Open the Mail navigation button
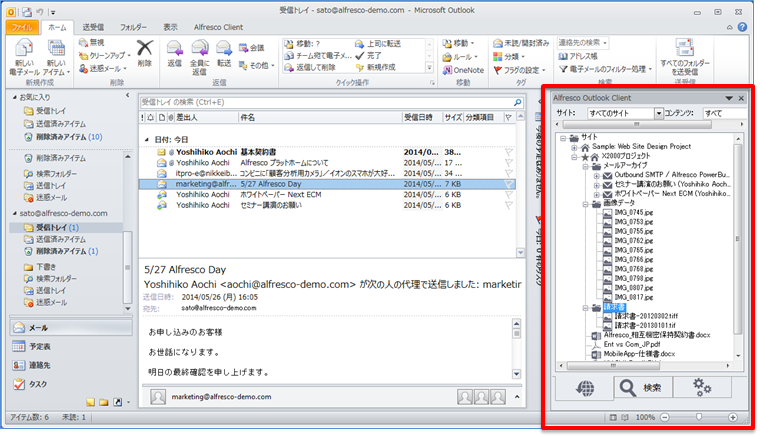 [x=71, y=328]
